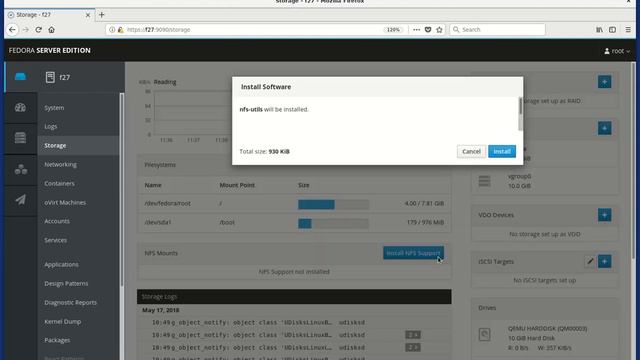The image size is (640, 360).
Task: Toggle the Firefox sidebar icon
Action: (612, 29)
